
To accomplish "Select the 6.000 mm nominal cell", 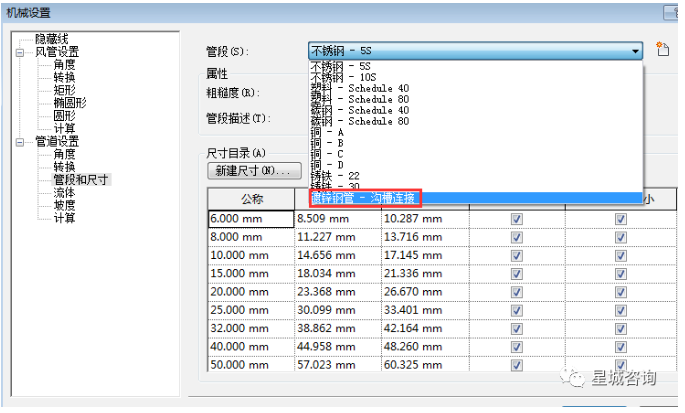I will (251, 219).
